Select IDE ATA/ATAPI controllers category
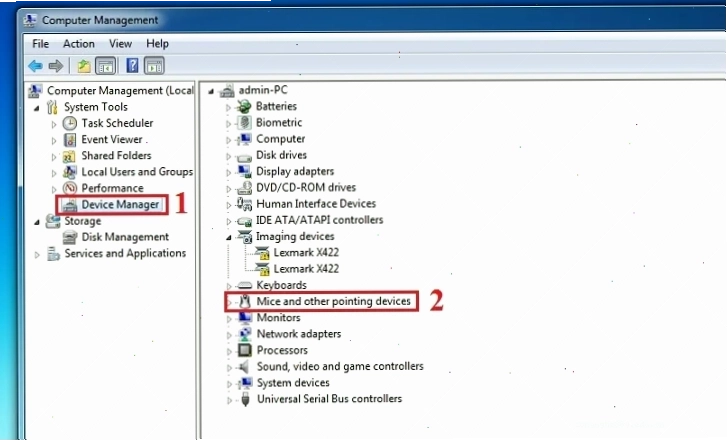The width and height of the screenshot is (727, 441). (319, 220)
